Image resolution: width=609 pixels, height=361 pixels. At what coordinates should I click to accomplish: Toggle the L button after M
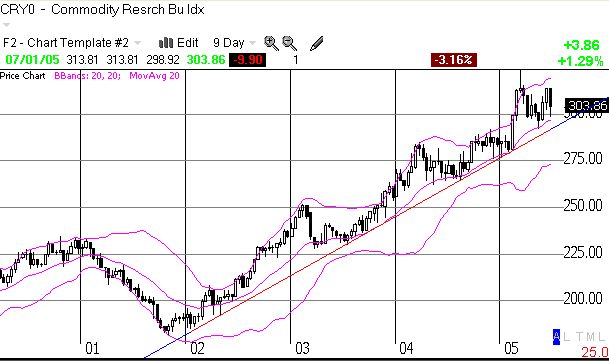(602, 337)
